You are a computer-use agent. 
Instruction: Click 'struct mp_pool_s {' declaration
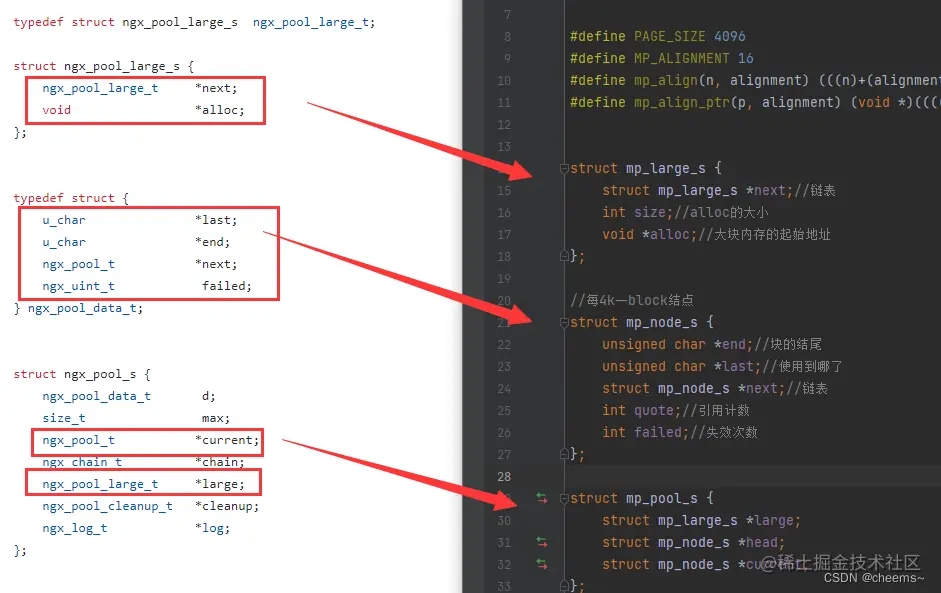642,498
